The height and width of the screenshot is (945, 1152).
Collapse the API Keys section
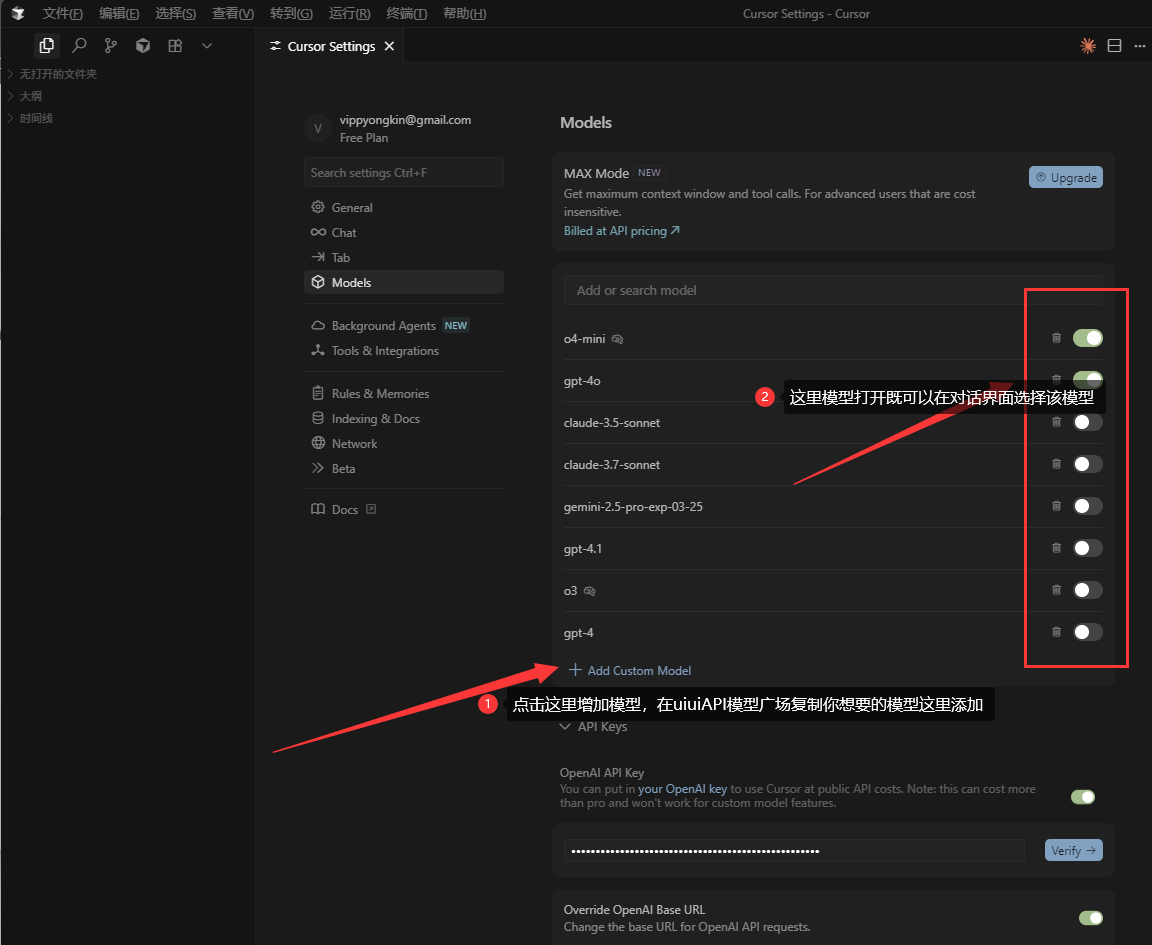(x=594, y=726)
